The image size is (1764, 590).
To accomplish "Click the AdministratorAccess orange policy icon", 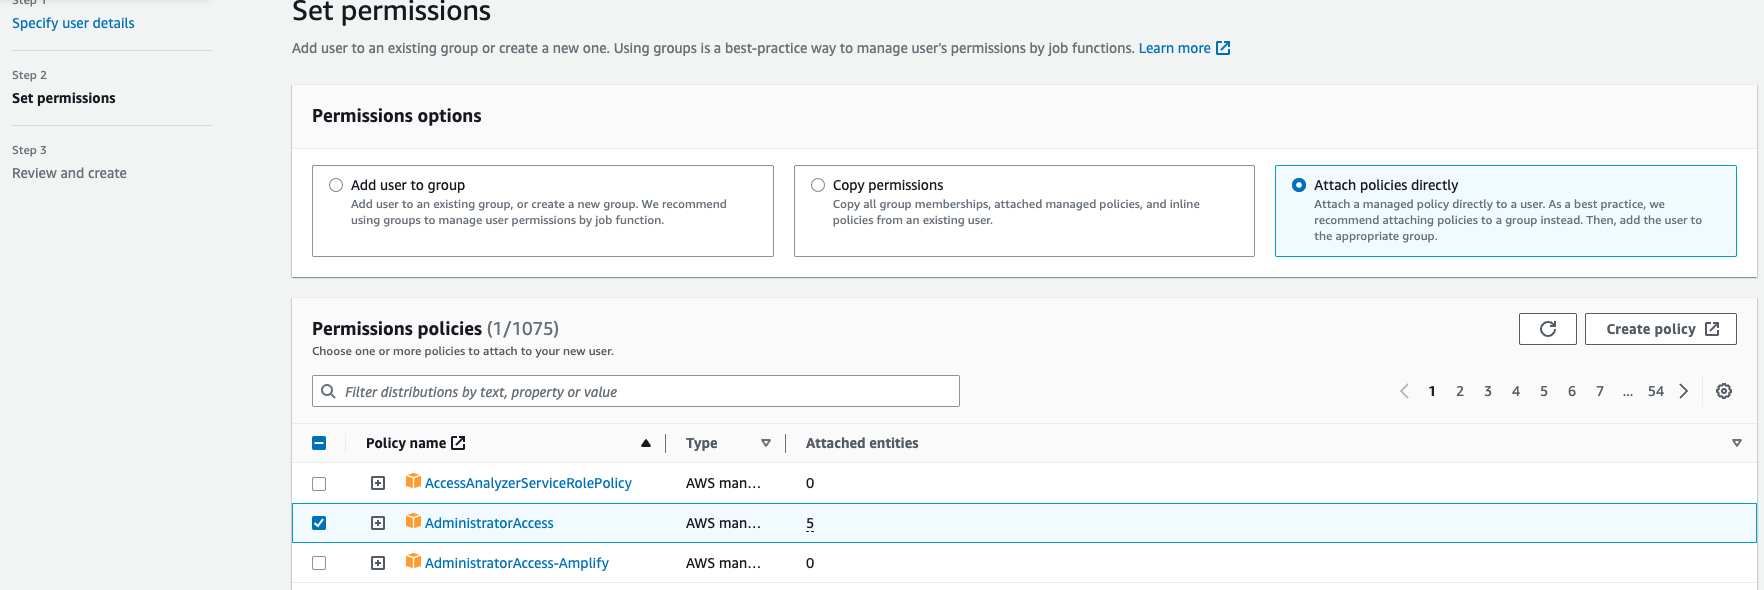I will coord(413,522).
